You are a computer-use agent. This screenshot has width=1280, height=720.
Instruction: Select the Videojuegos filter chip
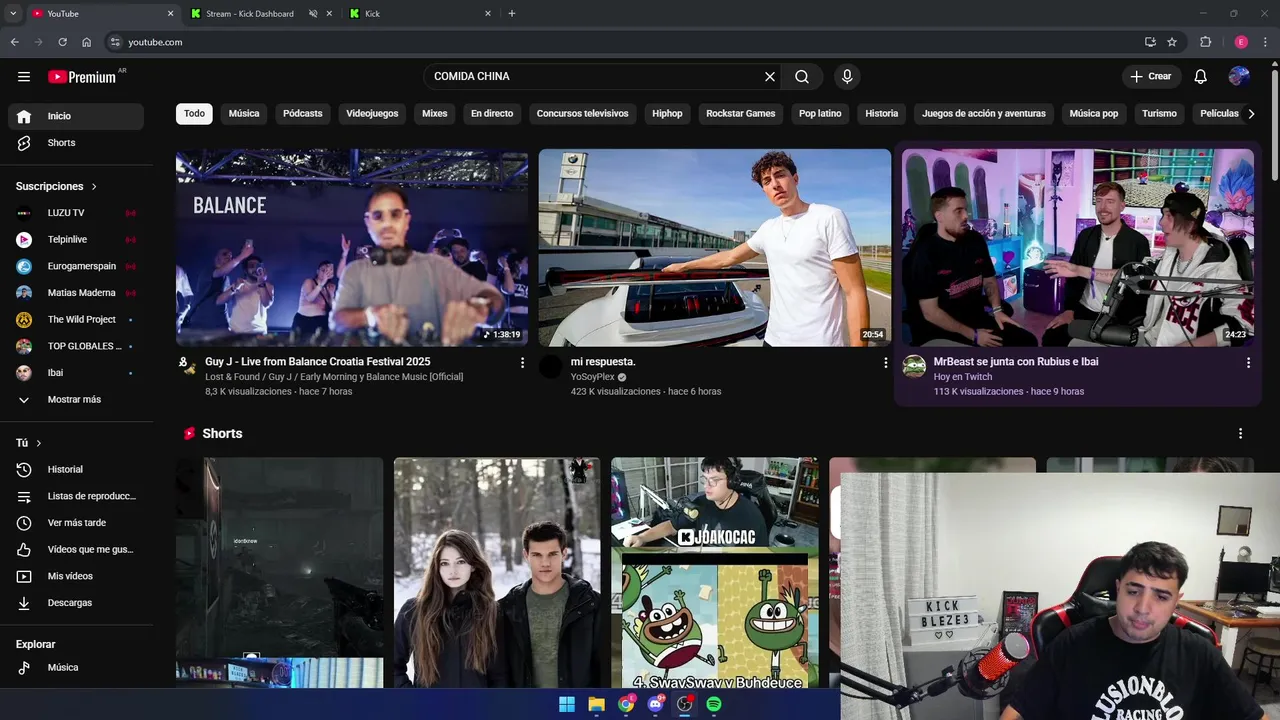coord(372,114)
